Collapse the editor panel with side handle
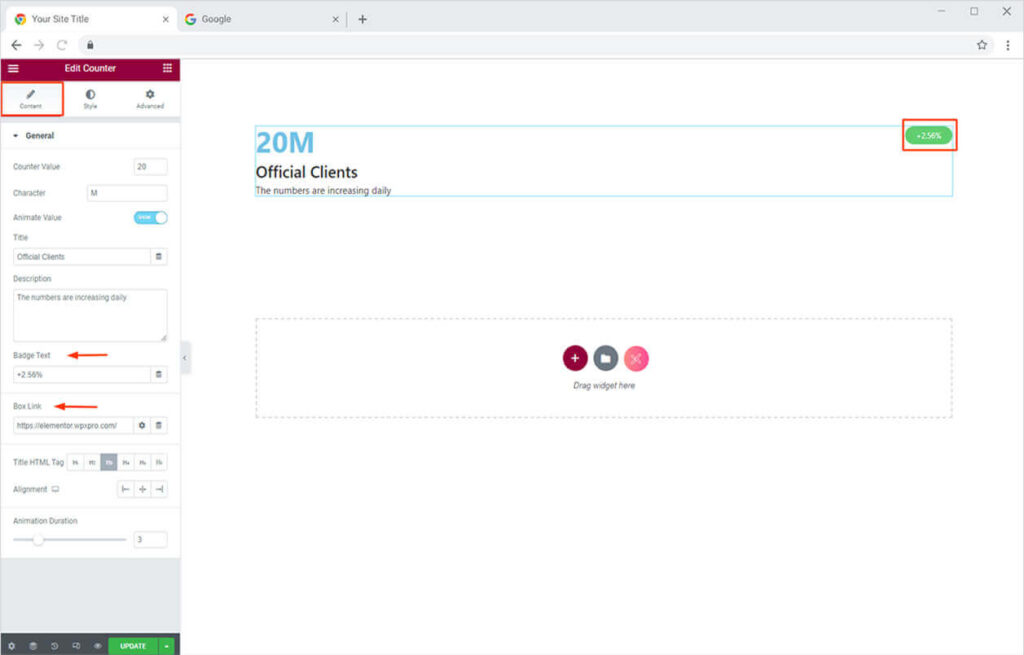Screen dimensions: 1024x655 [185, 357]
